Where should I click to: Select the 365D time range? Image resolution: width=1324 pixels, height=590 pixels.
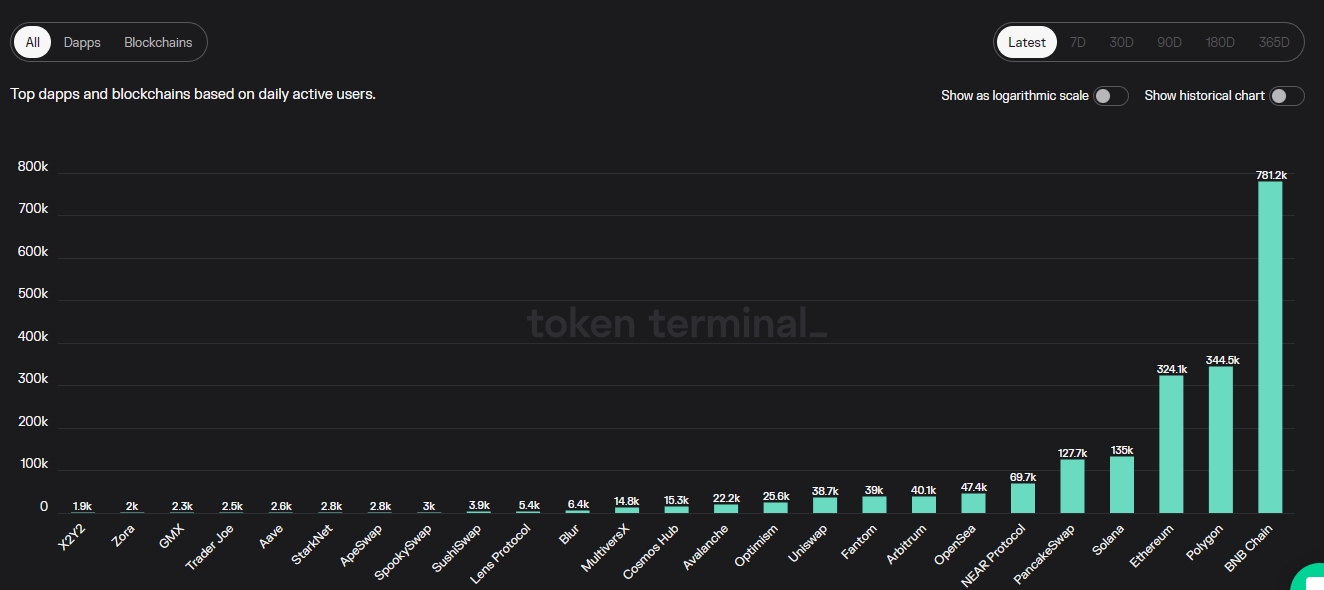click(1274, 43)
